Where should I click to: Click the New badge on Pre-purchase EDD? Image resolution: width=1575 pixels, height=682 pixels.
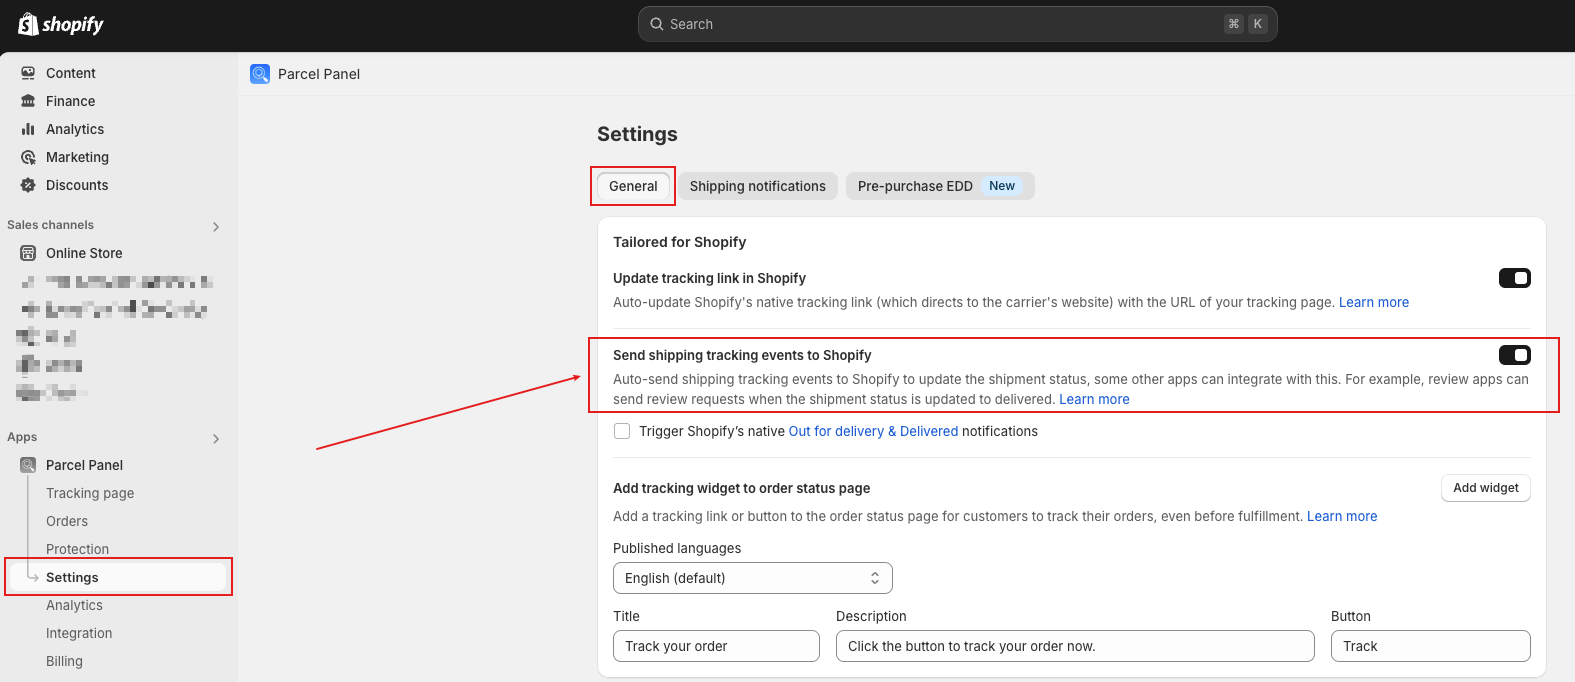pyautogui.click(x=1002, y=186)
